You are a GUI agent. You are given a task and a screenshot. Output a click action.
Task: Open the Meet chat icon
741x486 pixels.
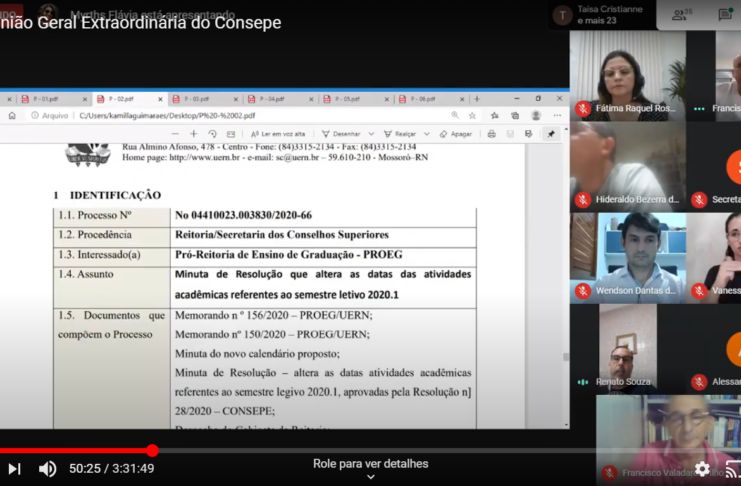pos(725,15)
